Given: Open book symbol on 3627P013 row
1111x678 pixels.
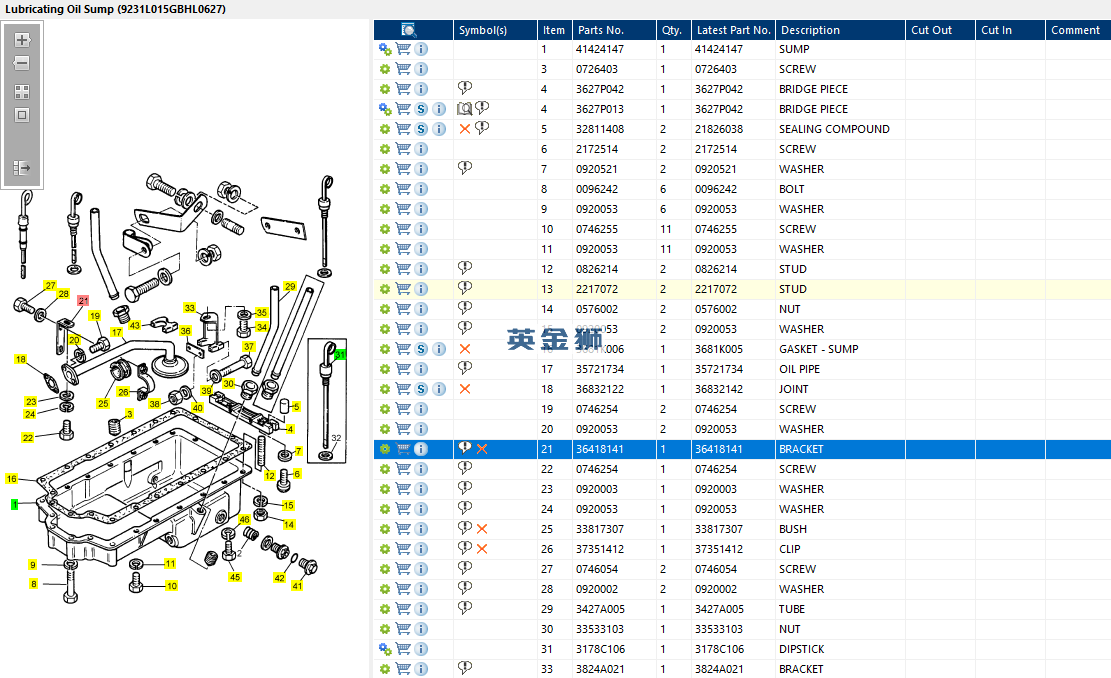Looking at the screenshot, I should [464, 109].
